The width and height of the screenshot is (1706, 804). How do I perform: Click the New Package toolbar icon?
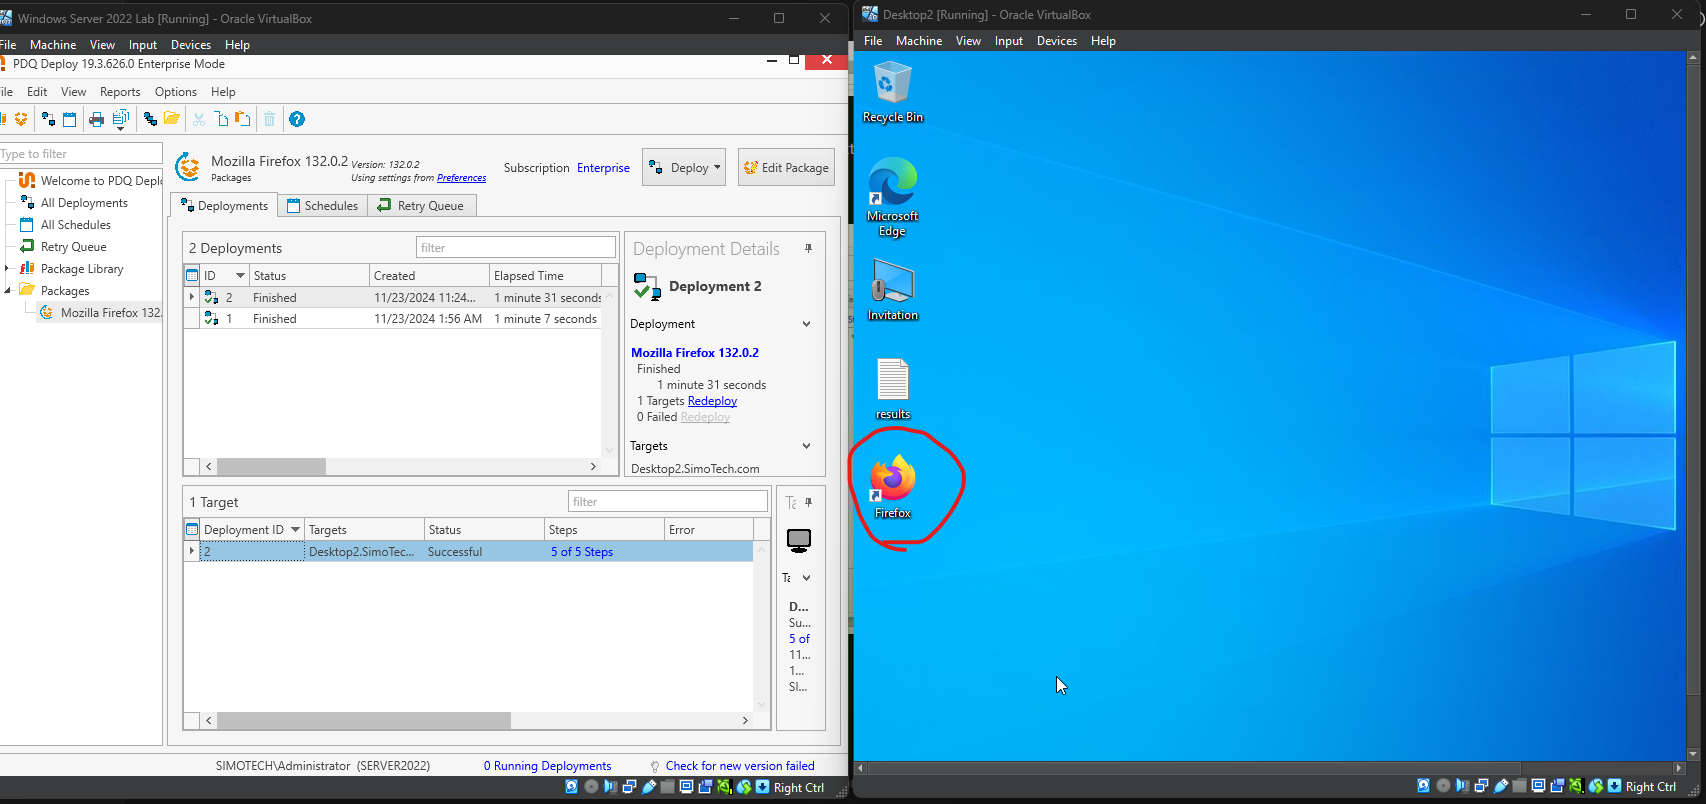click(20, 119)
